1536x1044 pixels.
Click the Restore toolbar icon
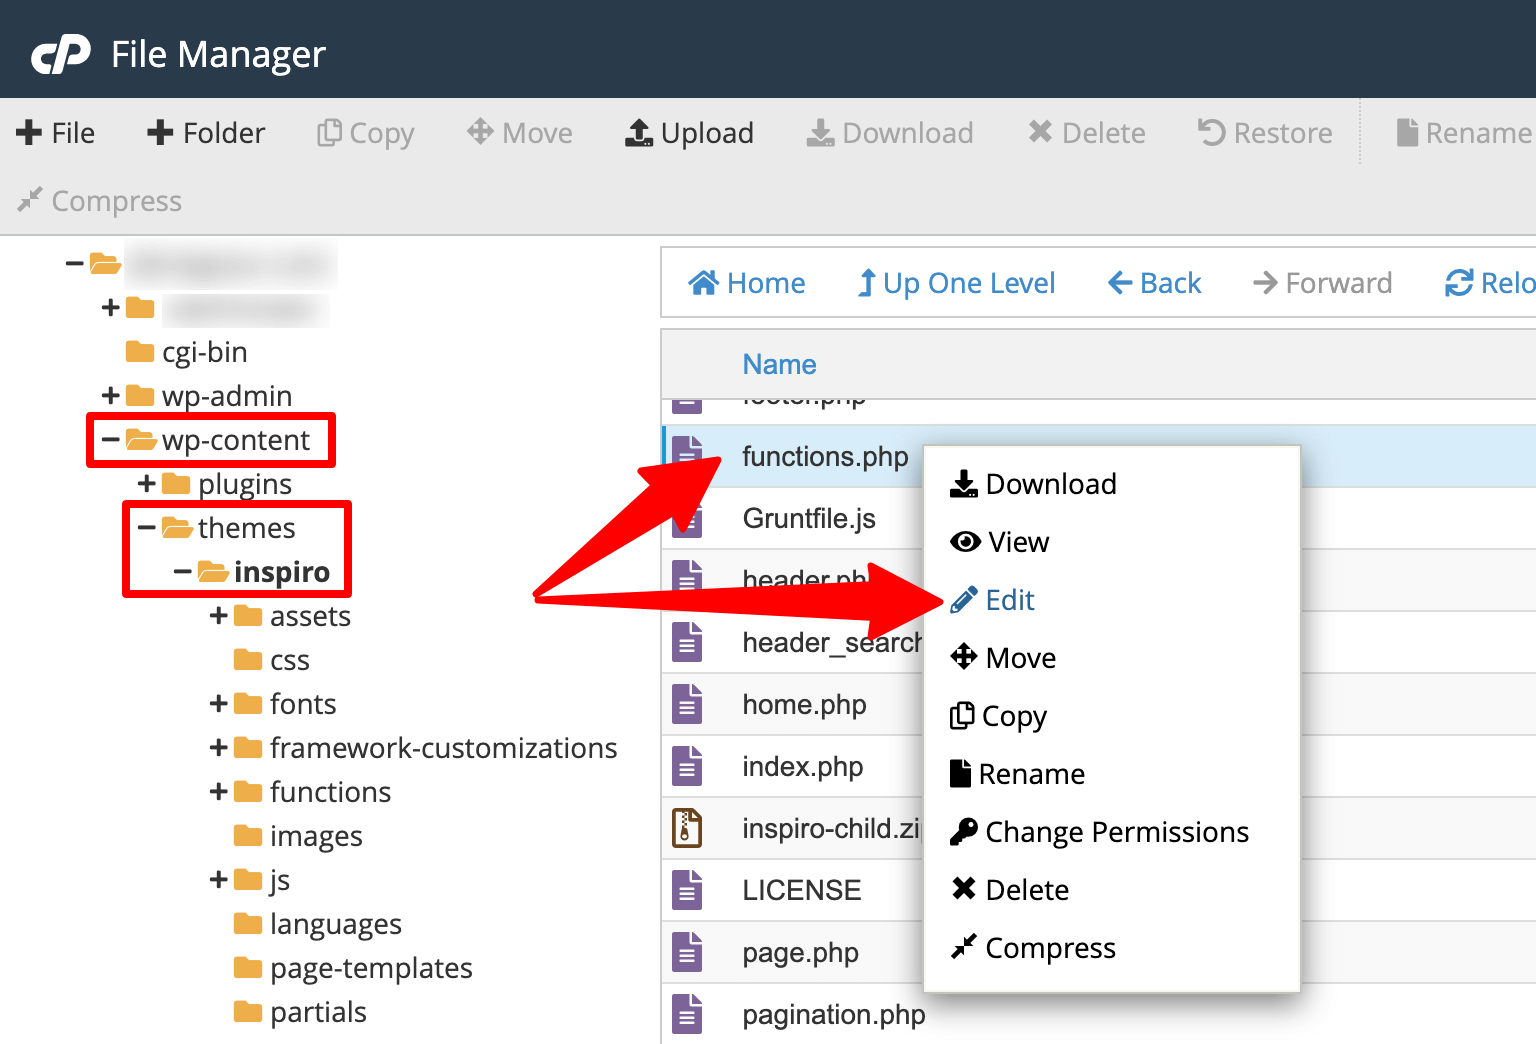point(1264,132)
